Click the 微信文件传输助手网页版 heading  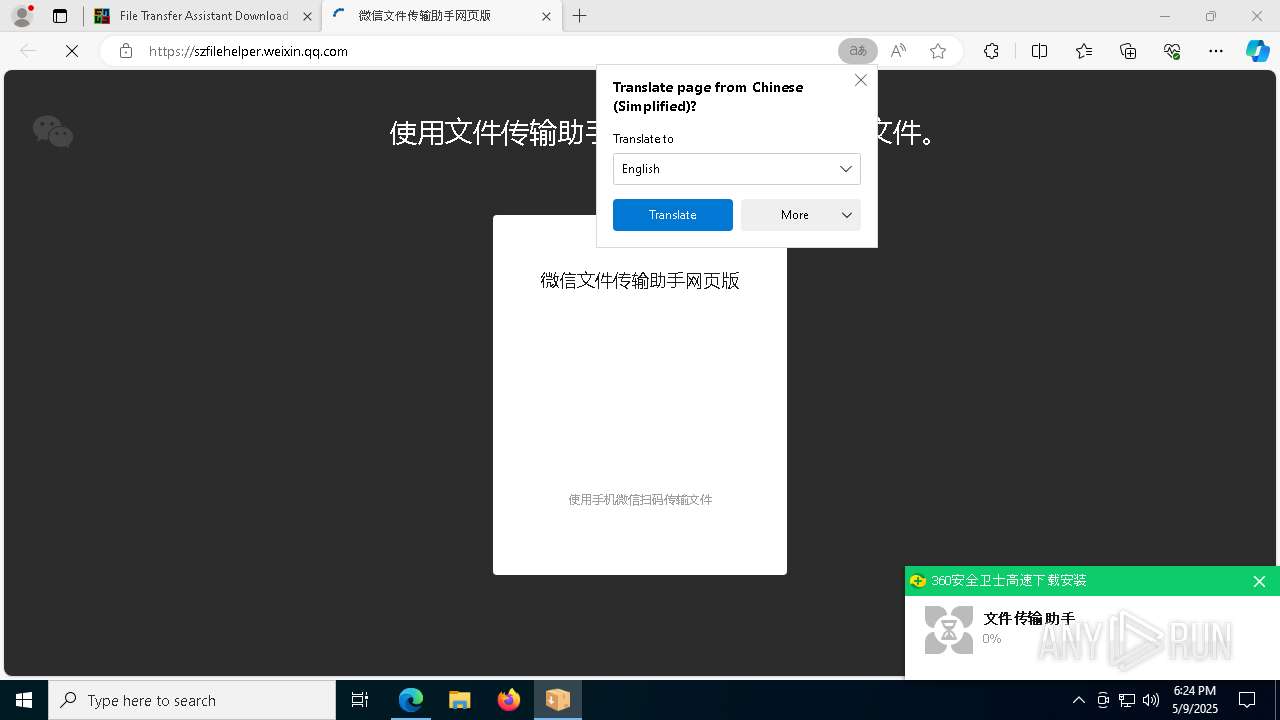coord(640,281)
